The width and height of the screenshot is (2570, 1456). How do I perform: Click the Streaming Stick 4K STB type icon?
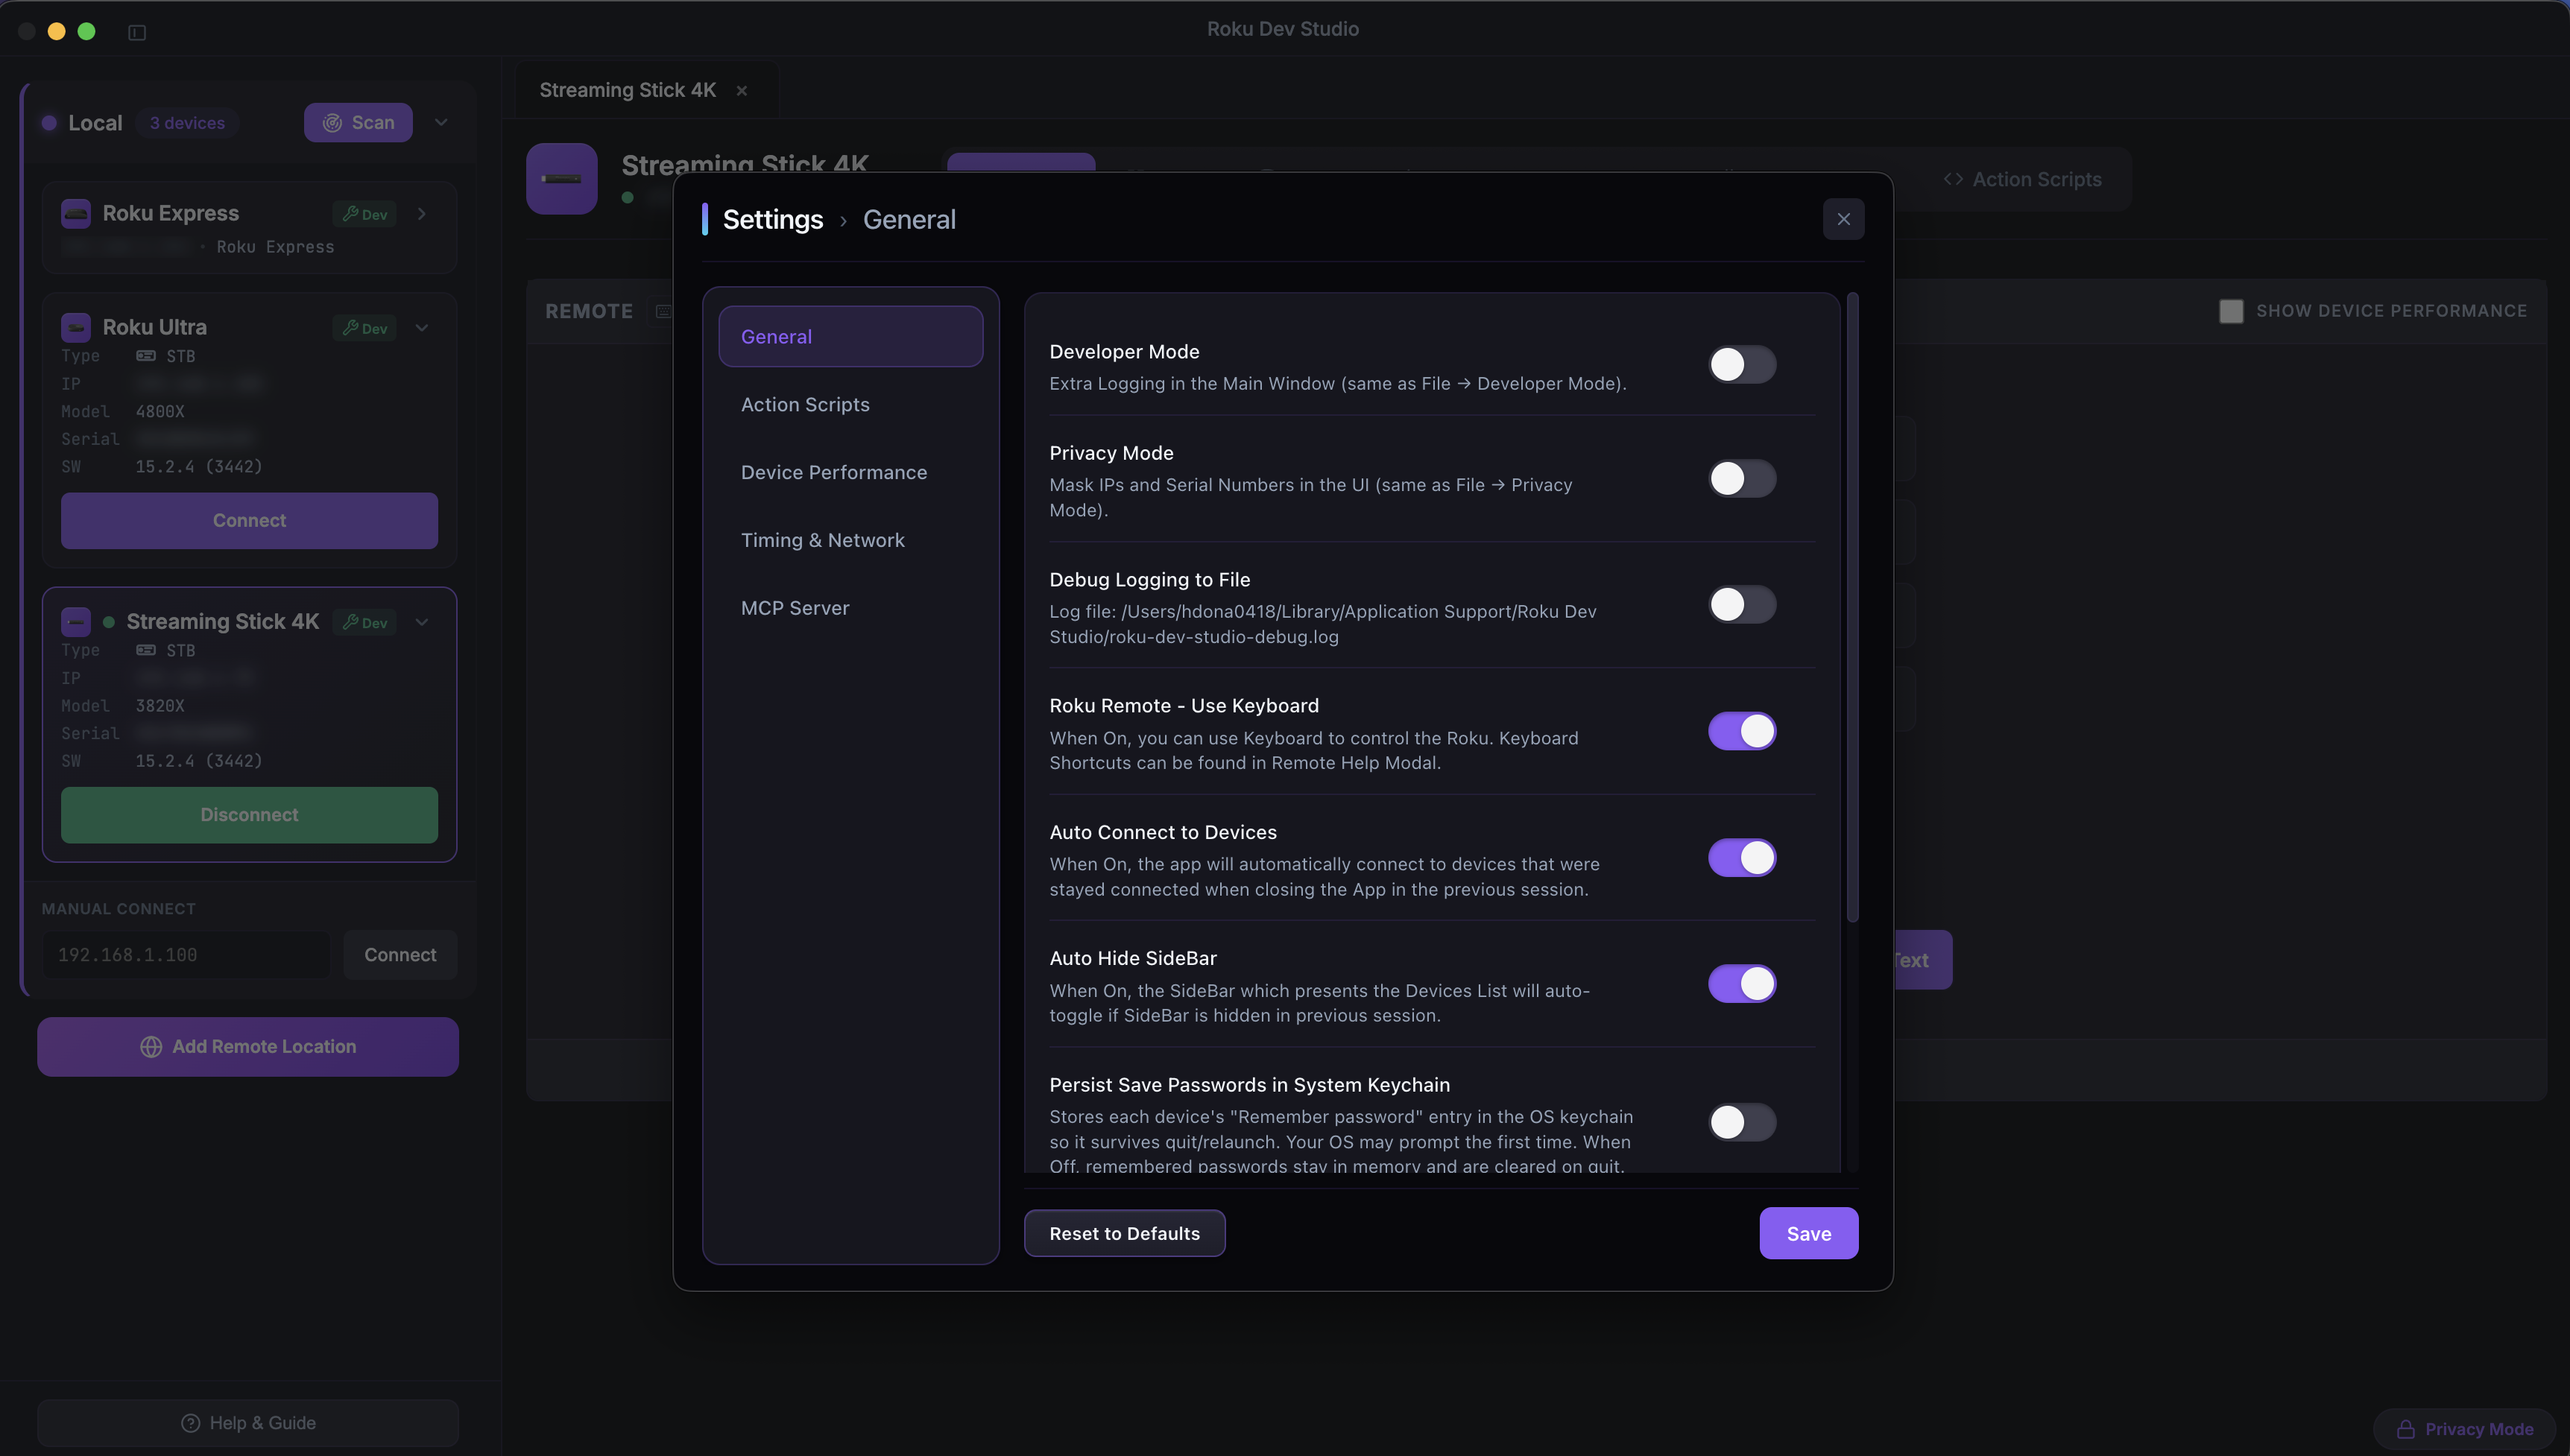pyautogui.click(x=146, y=650)
